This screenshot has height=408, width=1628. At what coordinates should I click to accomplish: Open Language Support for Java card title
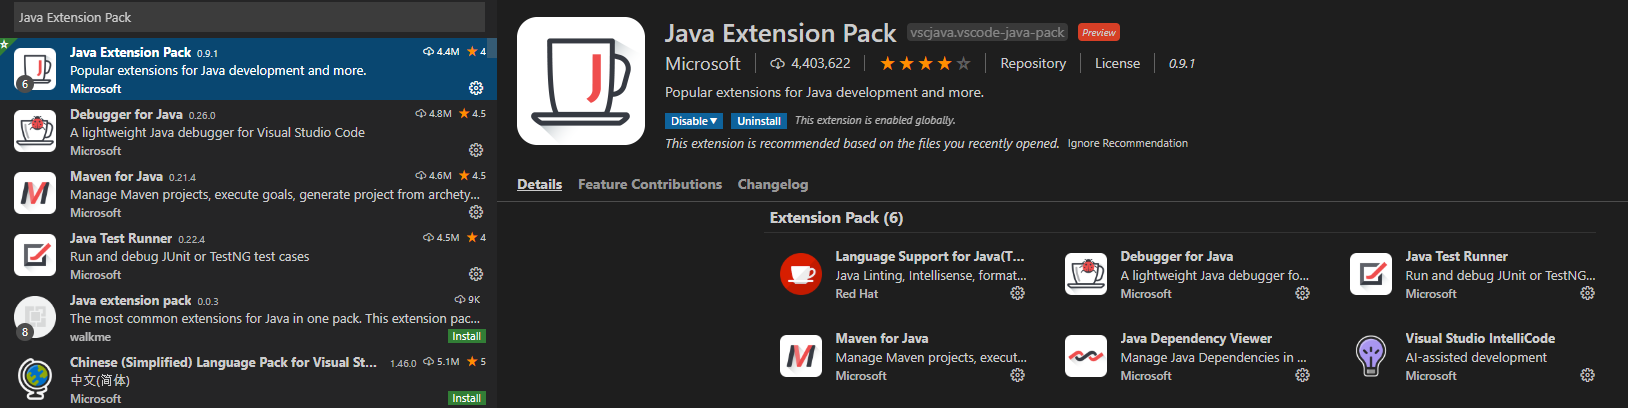pos(930,256)
